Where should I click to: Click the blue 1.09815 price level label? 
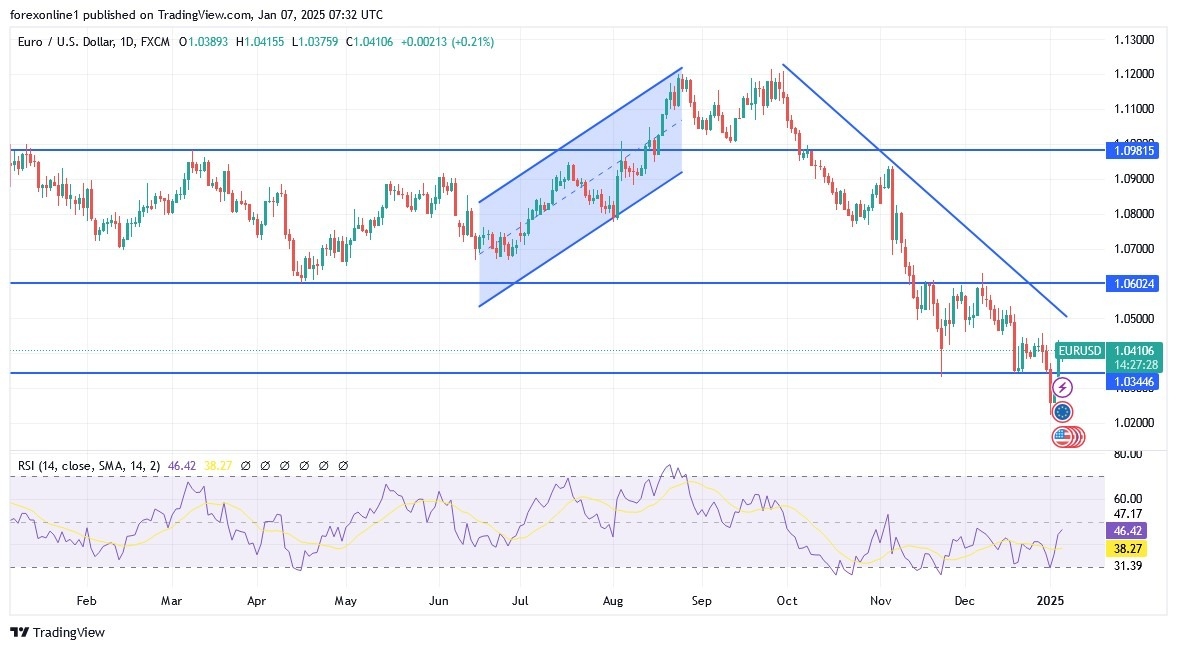(x=1131, y=151)
